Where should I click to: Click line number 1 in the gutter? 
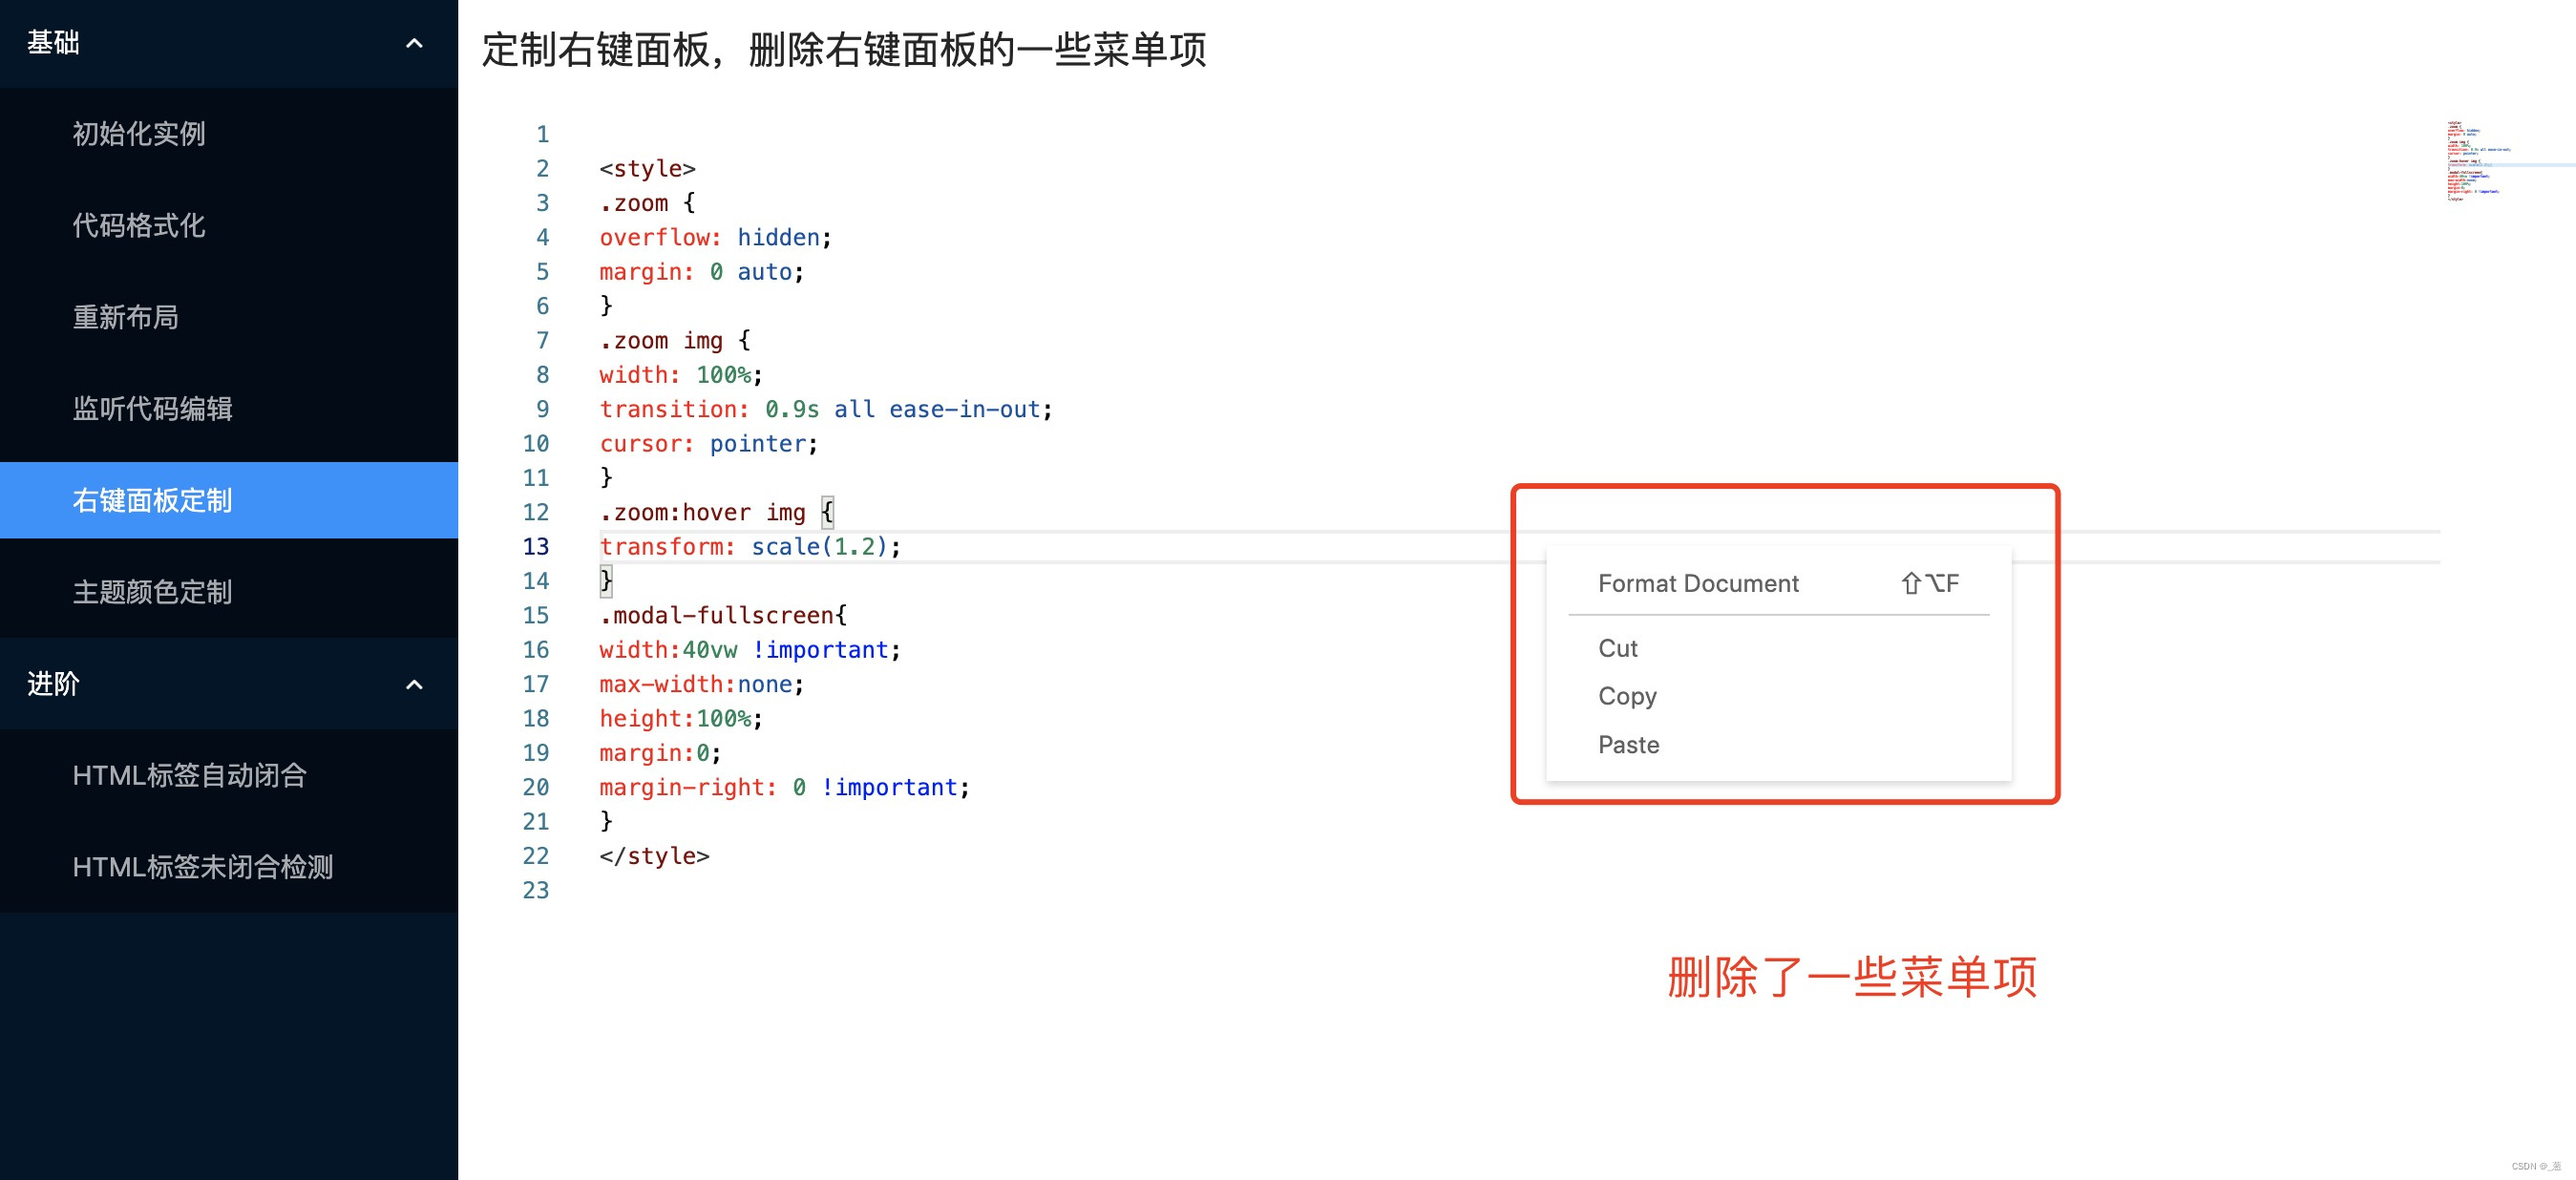click(542, 134)
